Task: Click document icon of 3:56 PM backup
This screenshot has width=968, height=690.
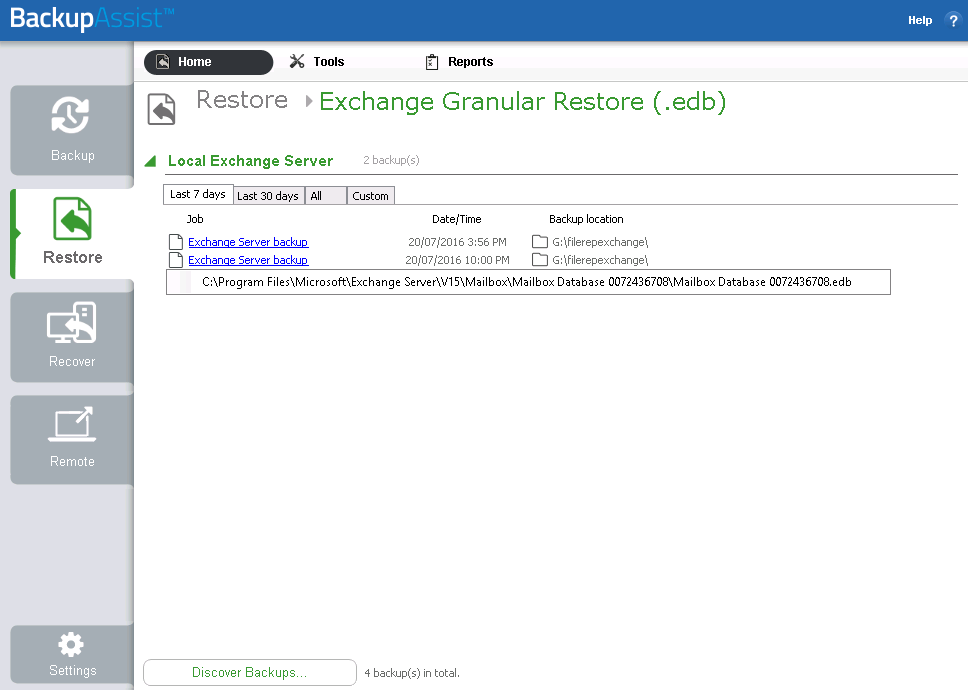Action: 176,242
